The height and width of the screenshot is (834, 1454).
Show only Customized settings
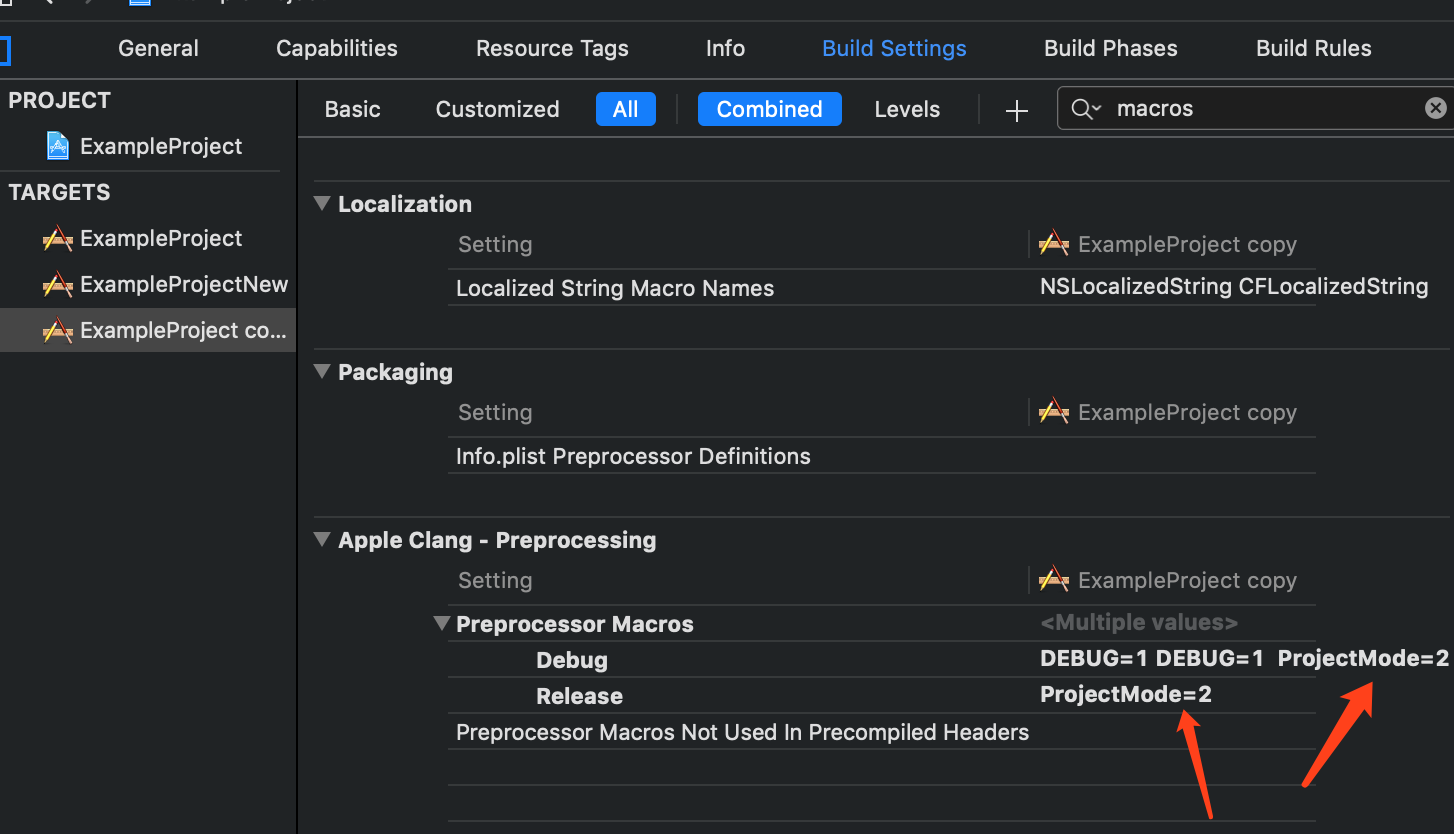pos(497,109)
